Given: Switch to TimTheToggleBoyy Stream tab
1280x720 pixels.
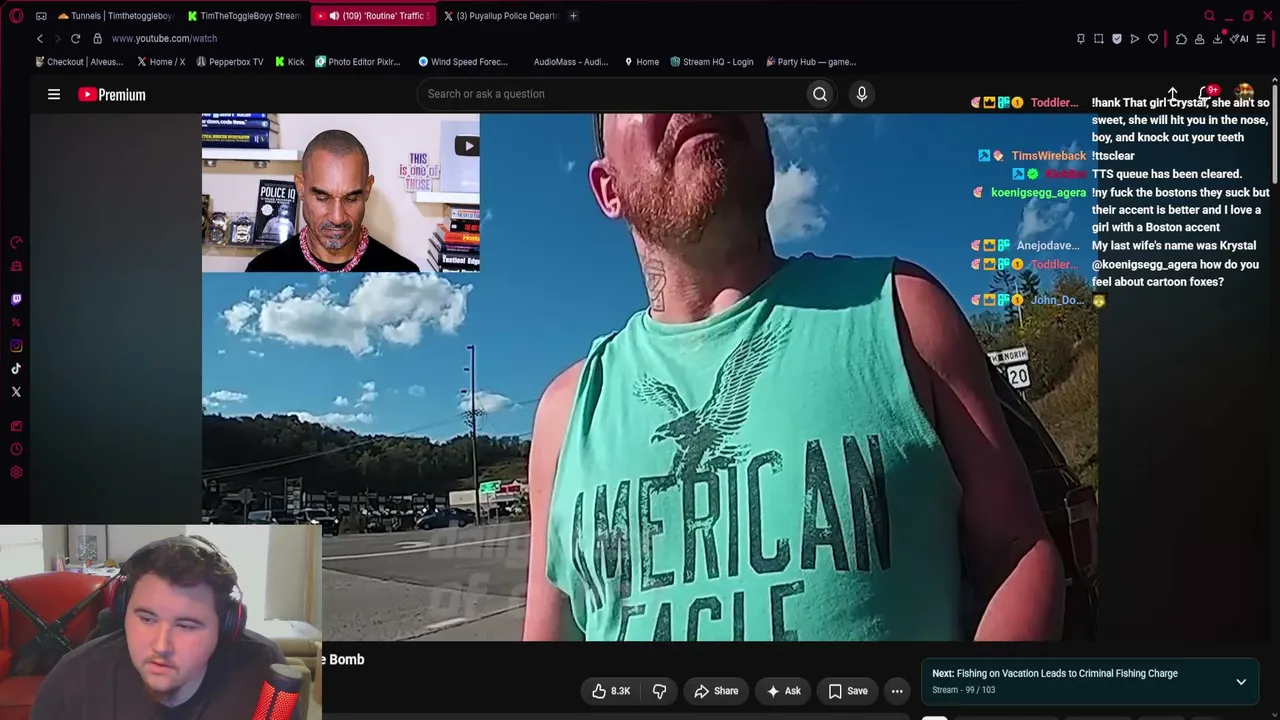Looking at the screenshot, I should pyautogui.click(x=244, y=16).
